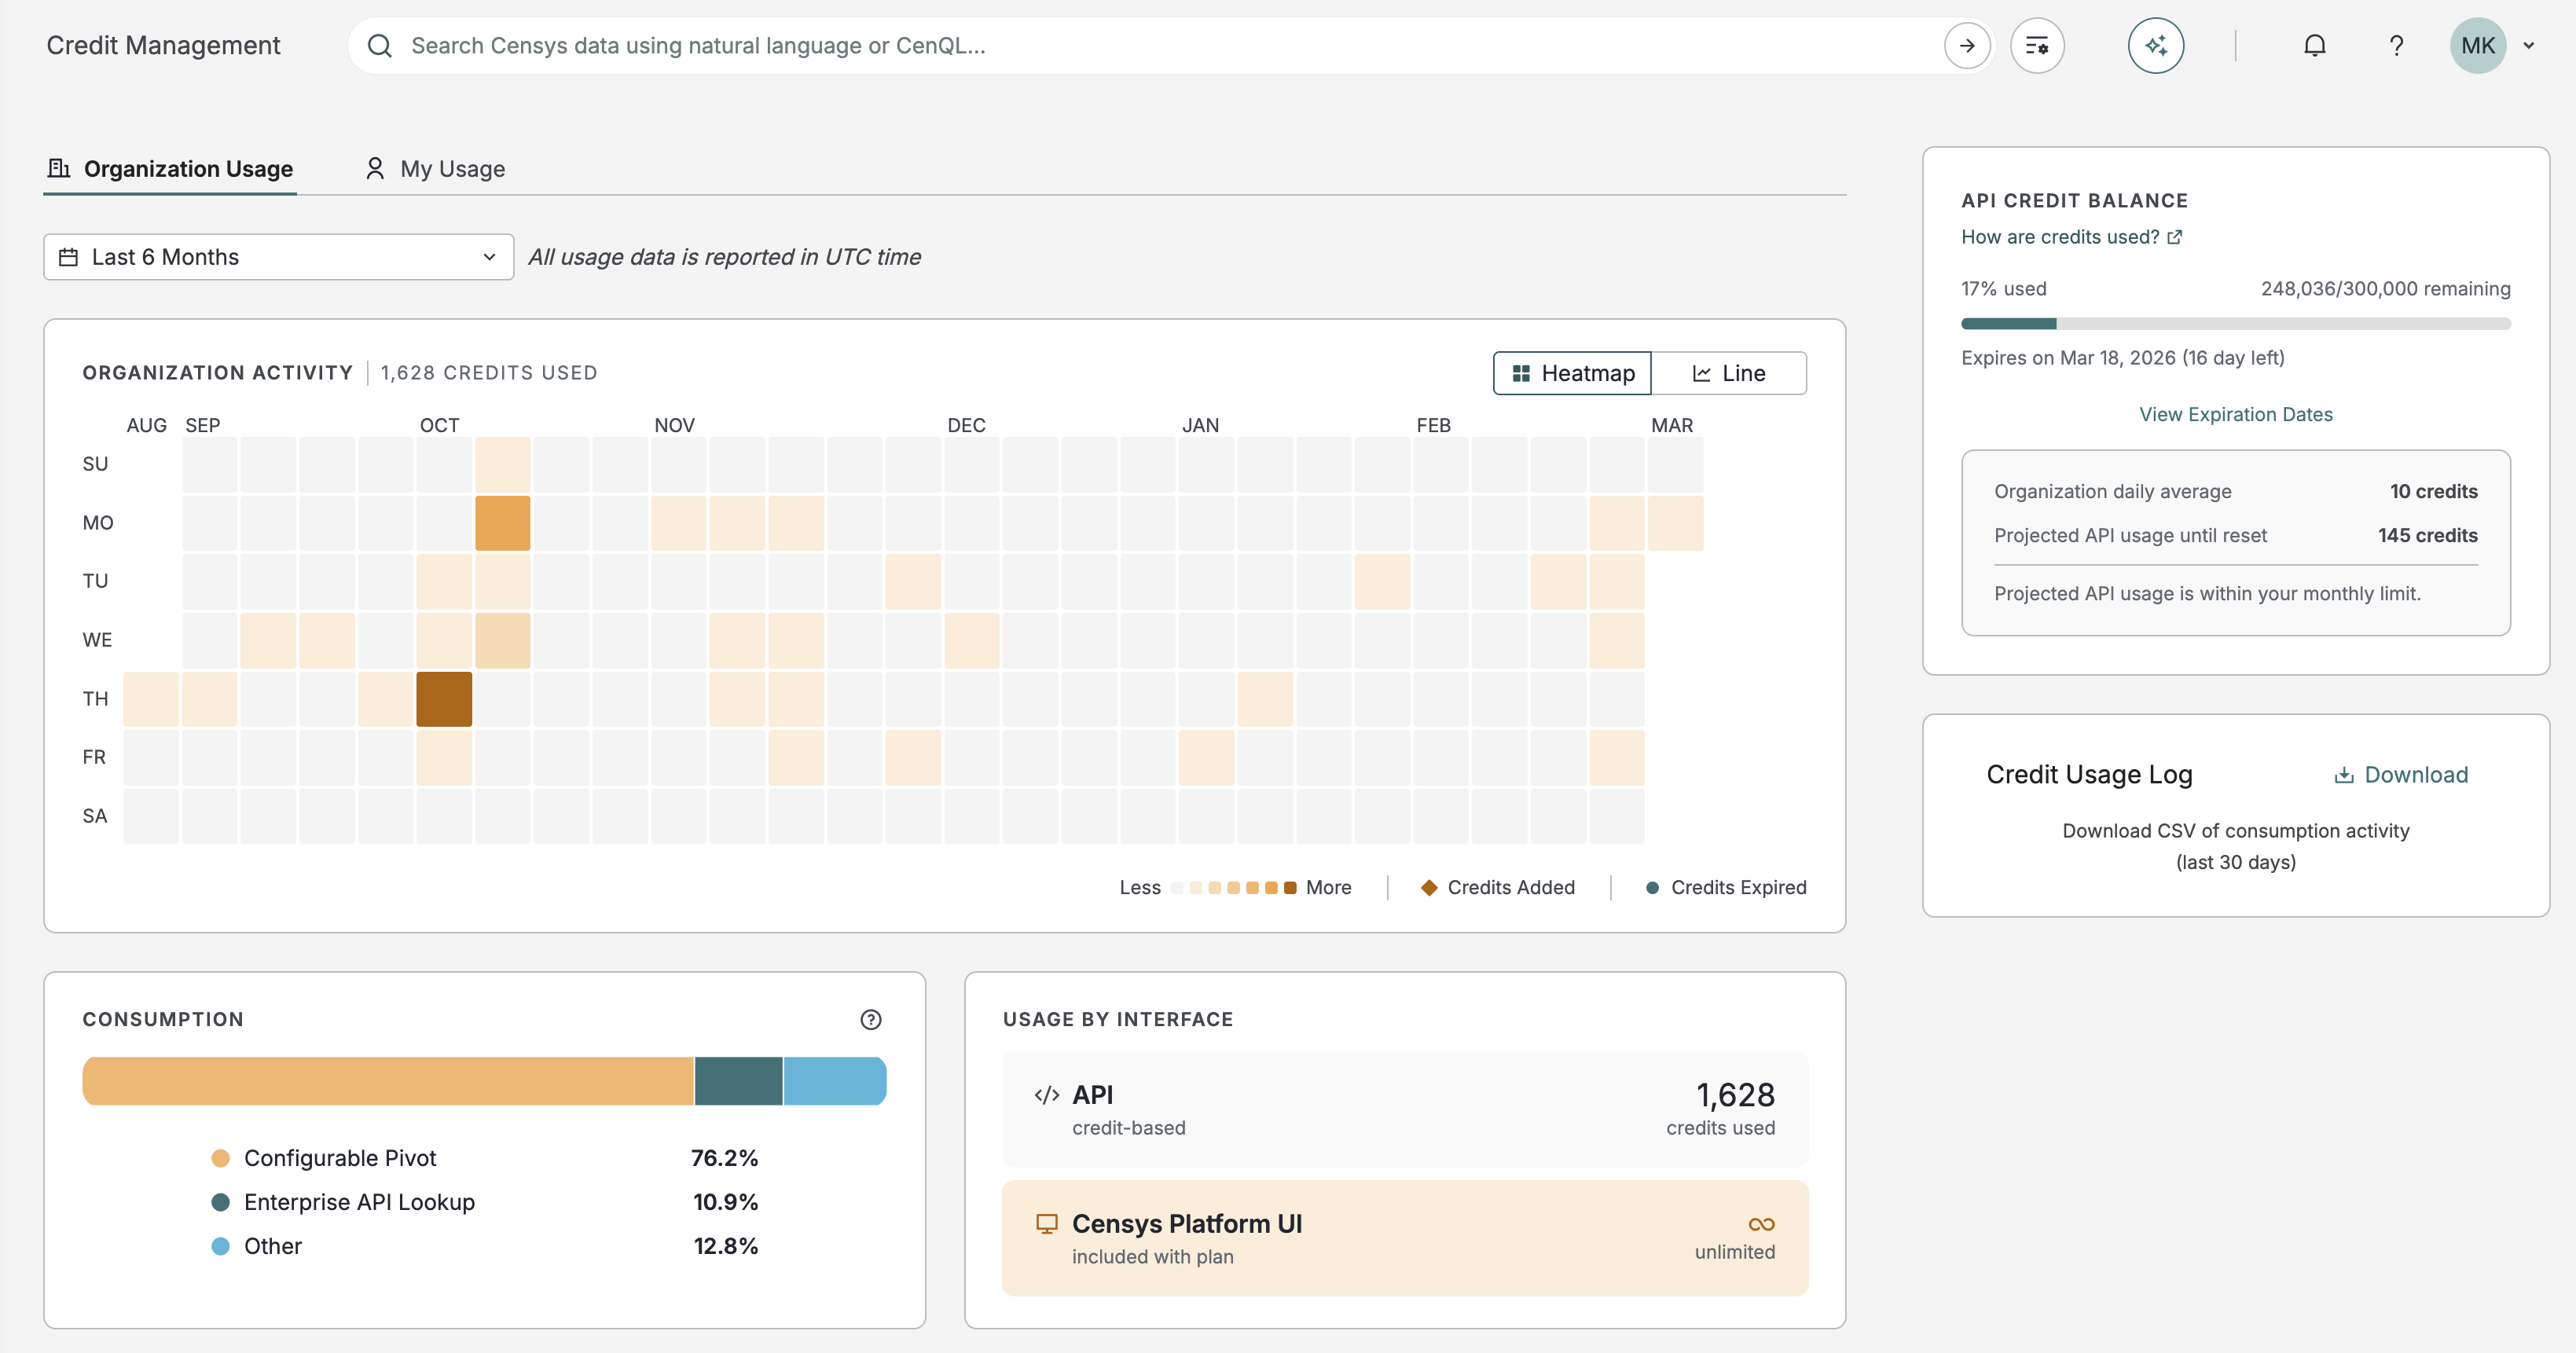Switch activity view to Heatmap
The height and width of the screenshot is (1353, 2576).
pos(1572,373)
